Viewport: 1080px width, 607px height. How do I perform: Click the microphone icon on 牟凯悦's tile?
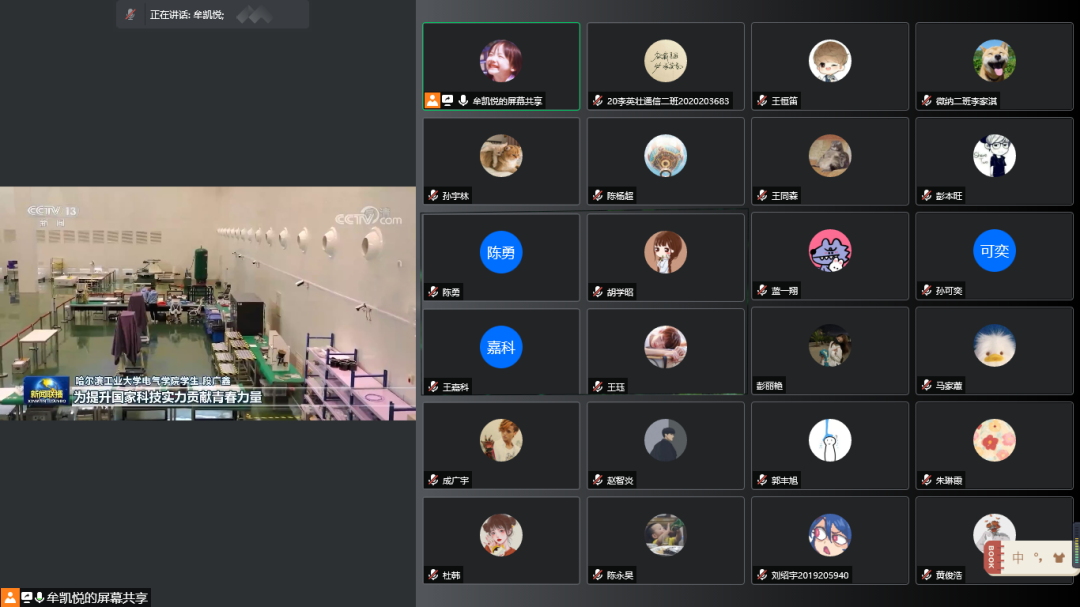(463, 101)
